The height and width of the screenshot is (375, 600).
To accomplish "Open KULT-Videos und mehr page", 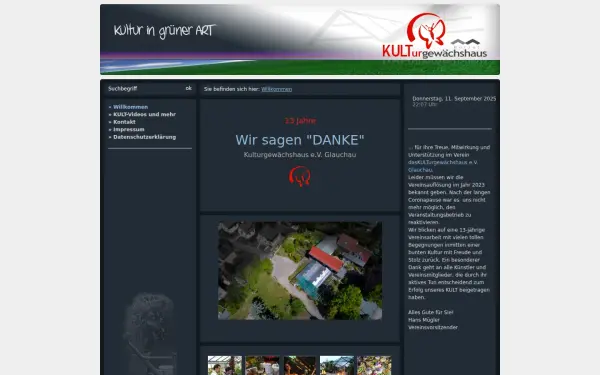I will (144, 114).
